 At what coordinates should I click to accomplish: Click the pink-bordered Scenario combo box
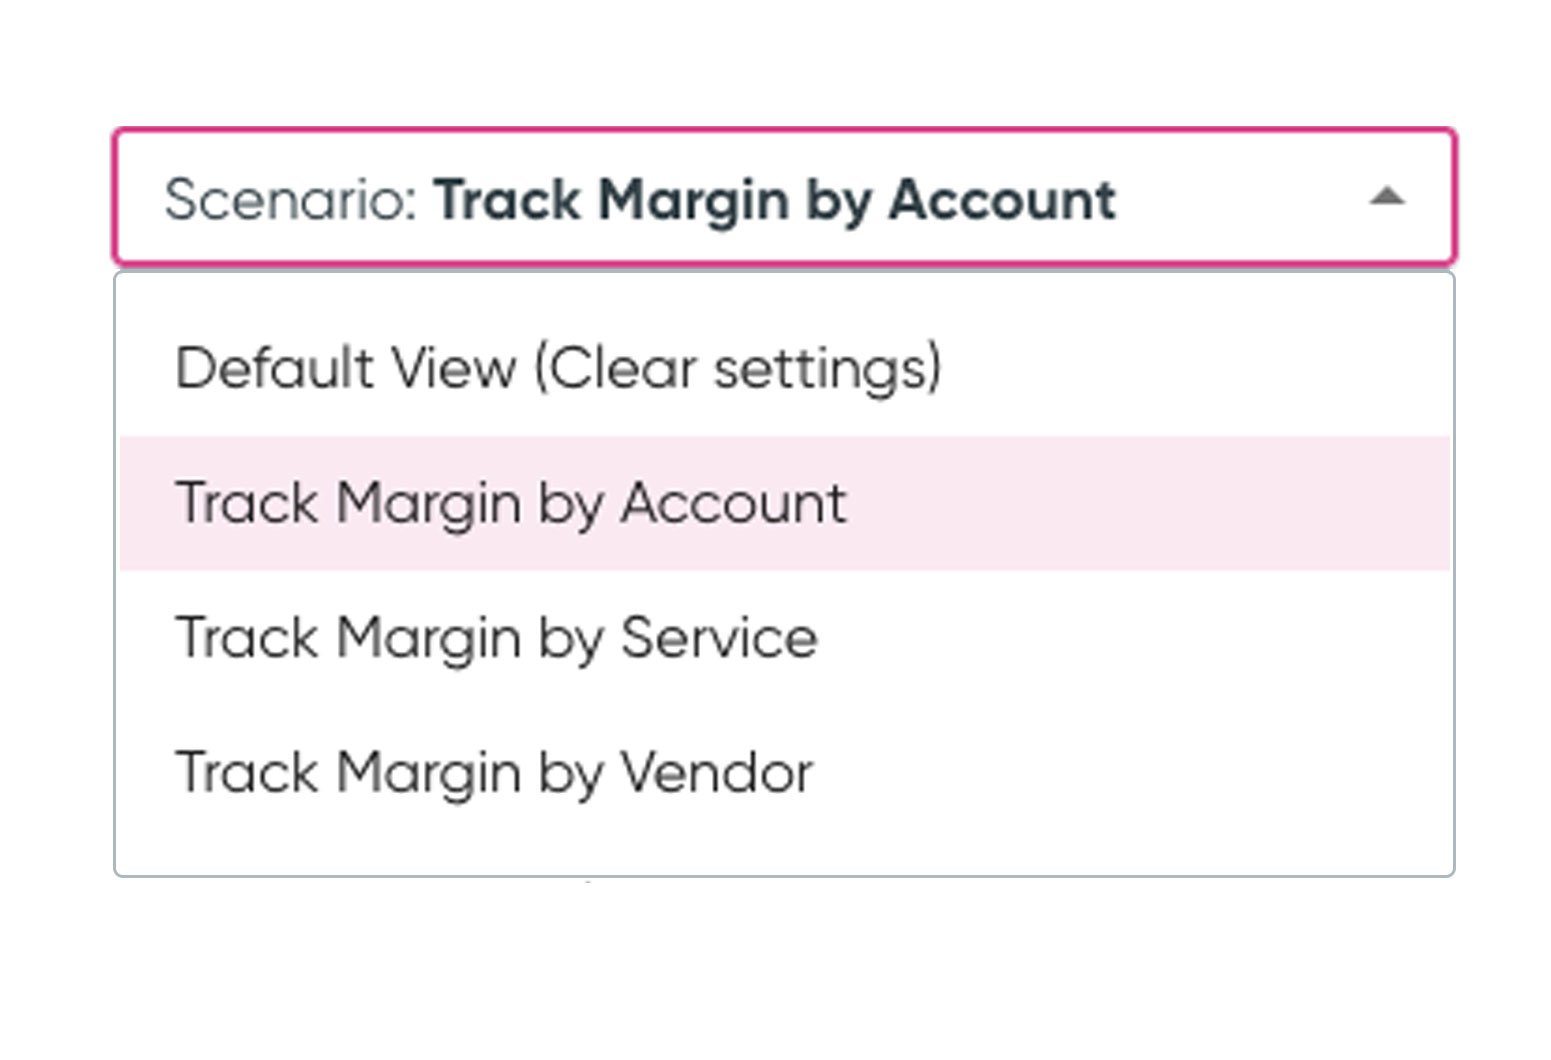[784, 197]
